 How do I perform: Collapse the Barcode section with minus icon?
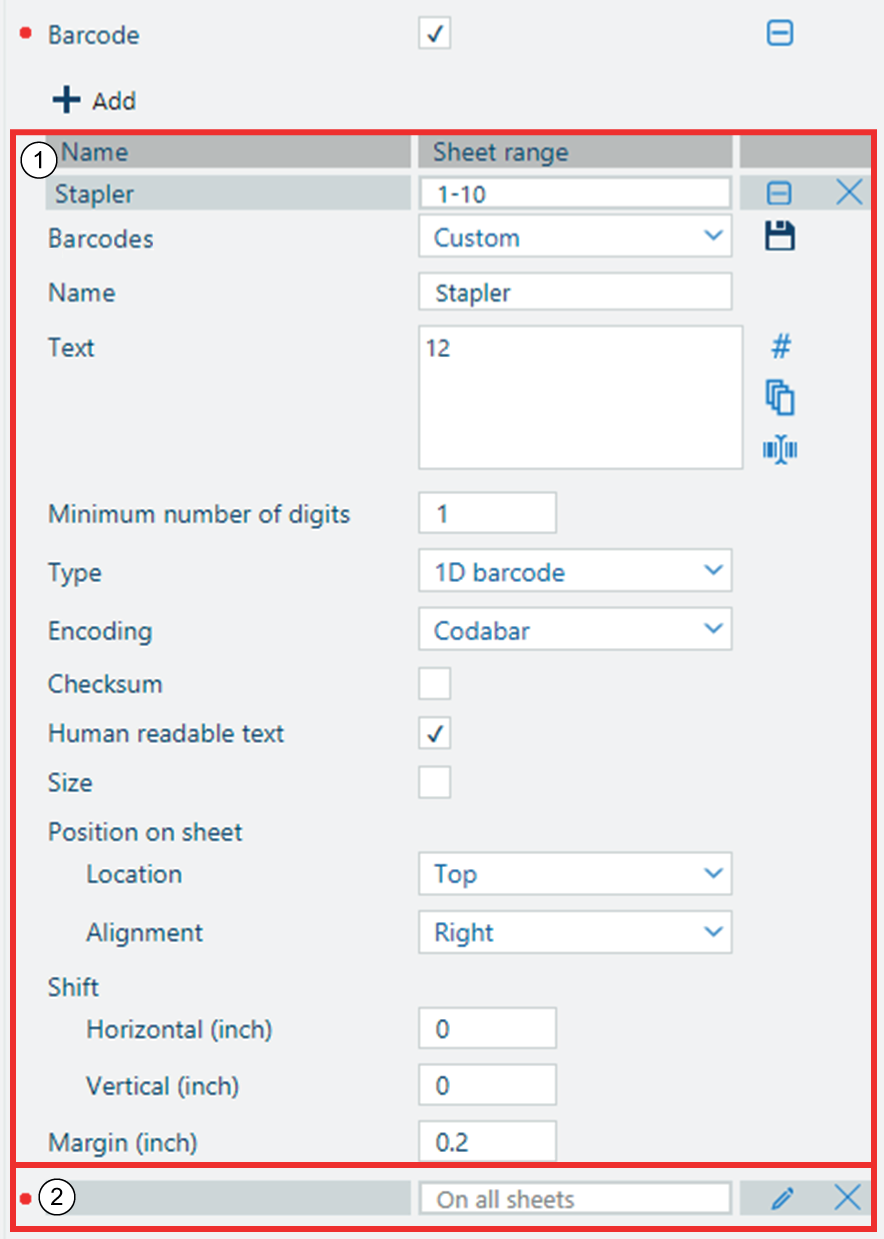pos(780,34)
